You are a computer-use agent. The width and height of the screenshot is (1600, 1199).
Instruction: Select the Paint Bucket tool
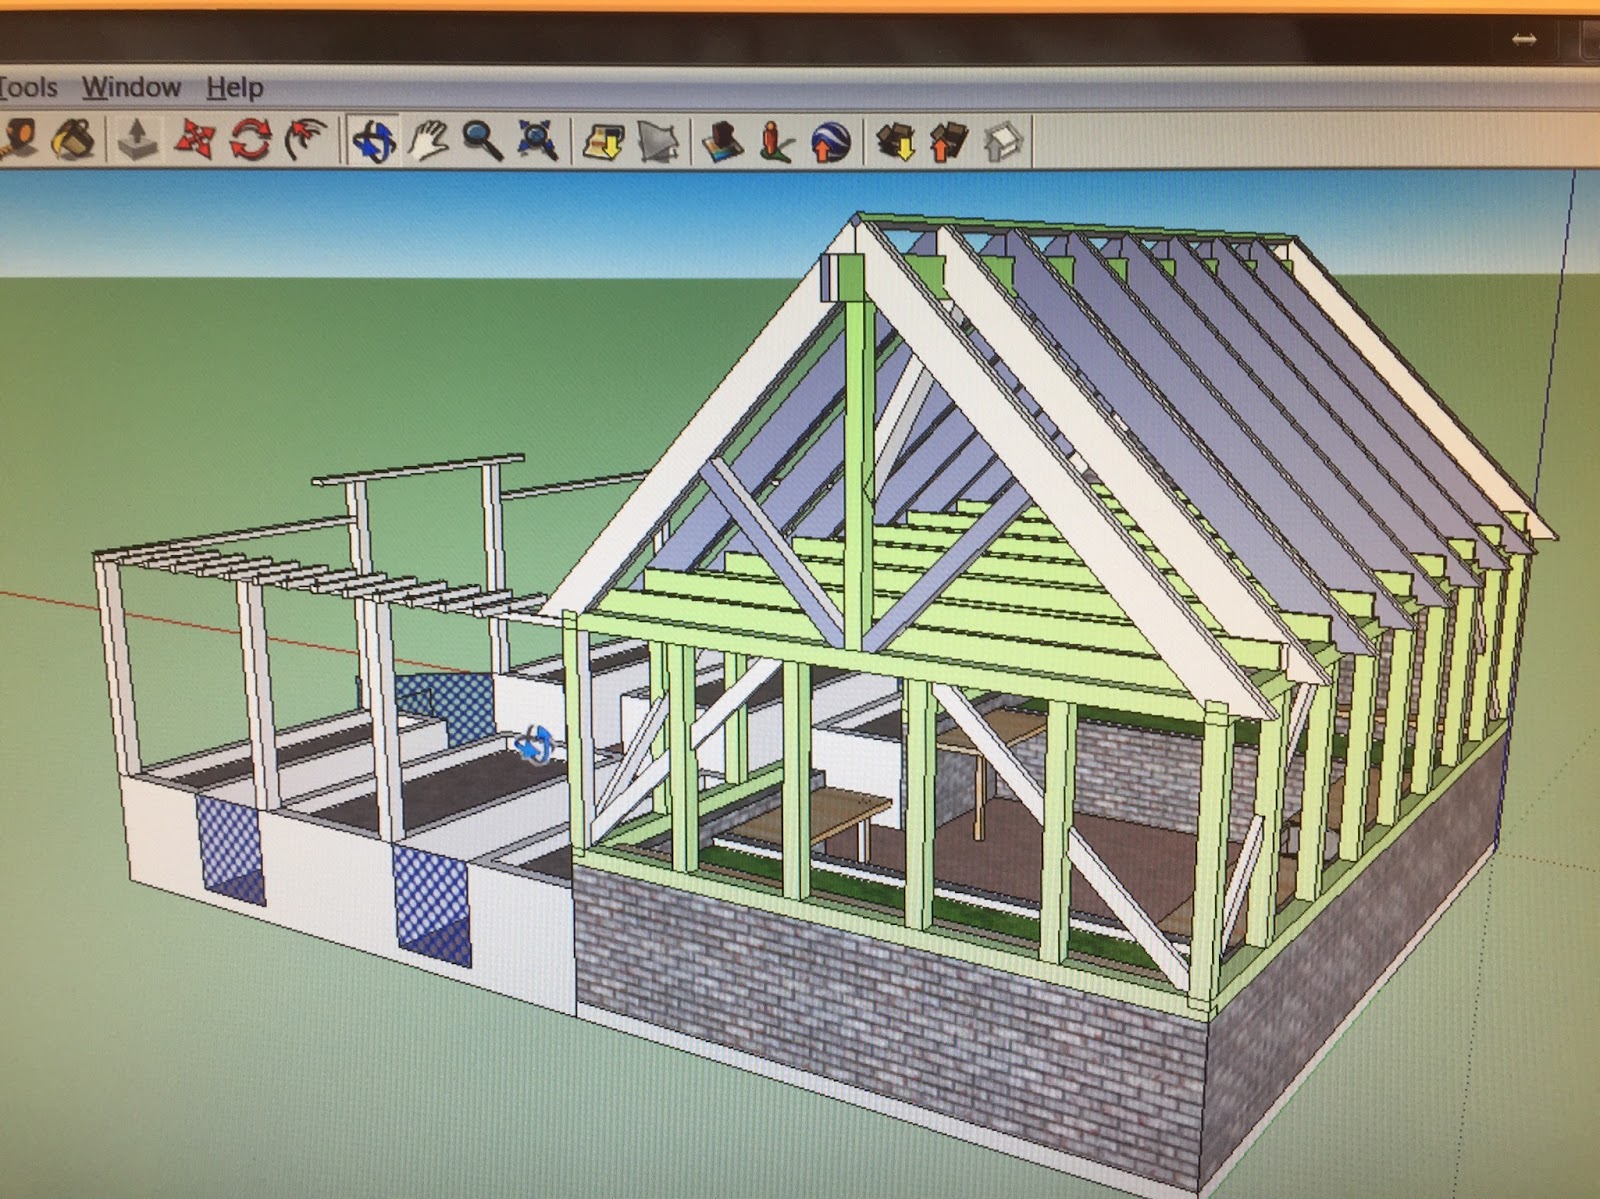[75, 139]
